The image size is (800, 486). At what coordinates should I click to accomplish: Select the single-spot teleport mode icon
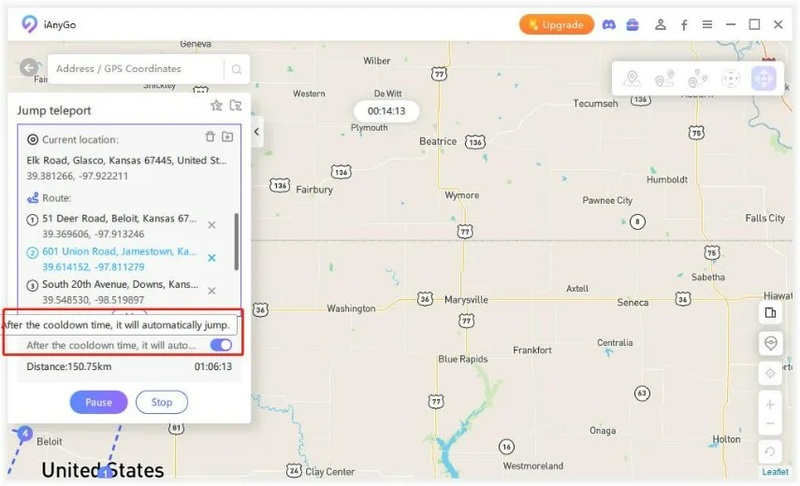632,79
